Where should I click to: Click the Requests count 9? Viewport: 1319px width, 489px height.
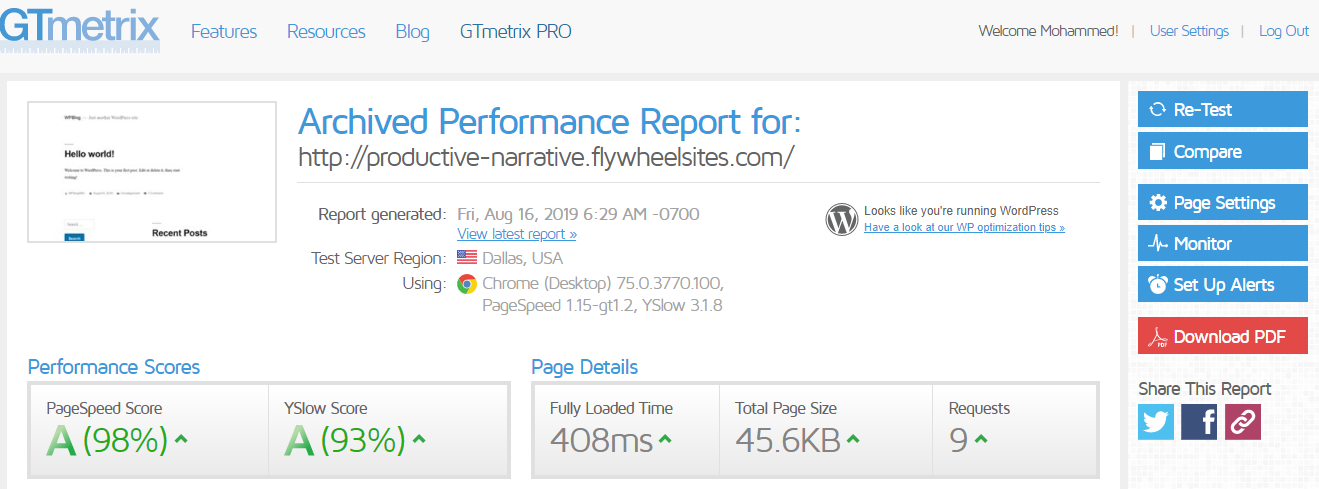[959, 440]
